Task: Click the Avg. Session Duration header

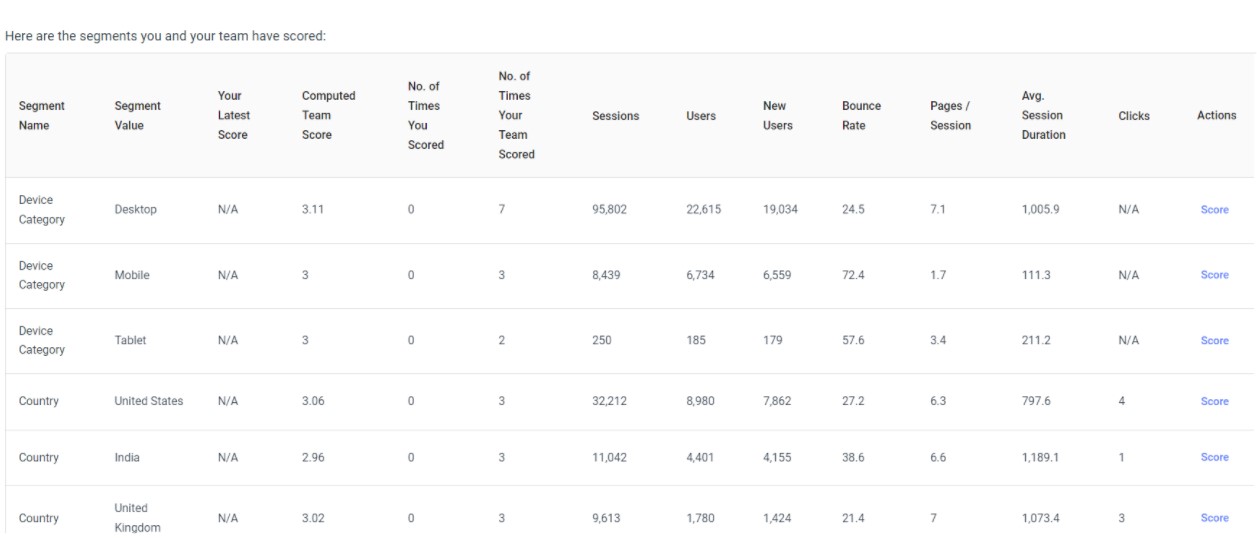Action: [1043, 116]
